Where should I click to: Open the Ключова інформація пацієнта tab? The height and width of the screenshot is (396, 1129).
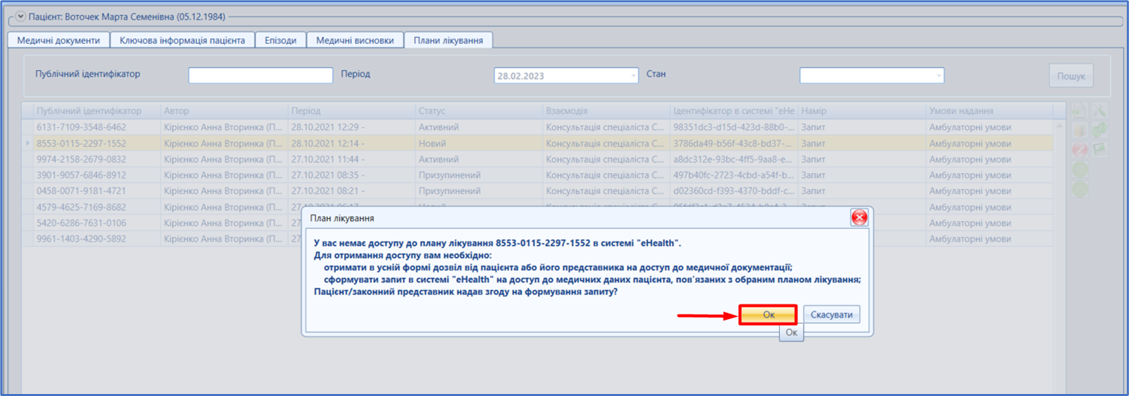182,40
